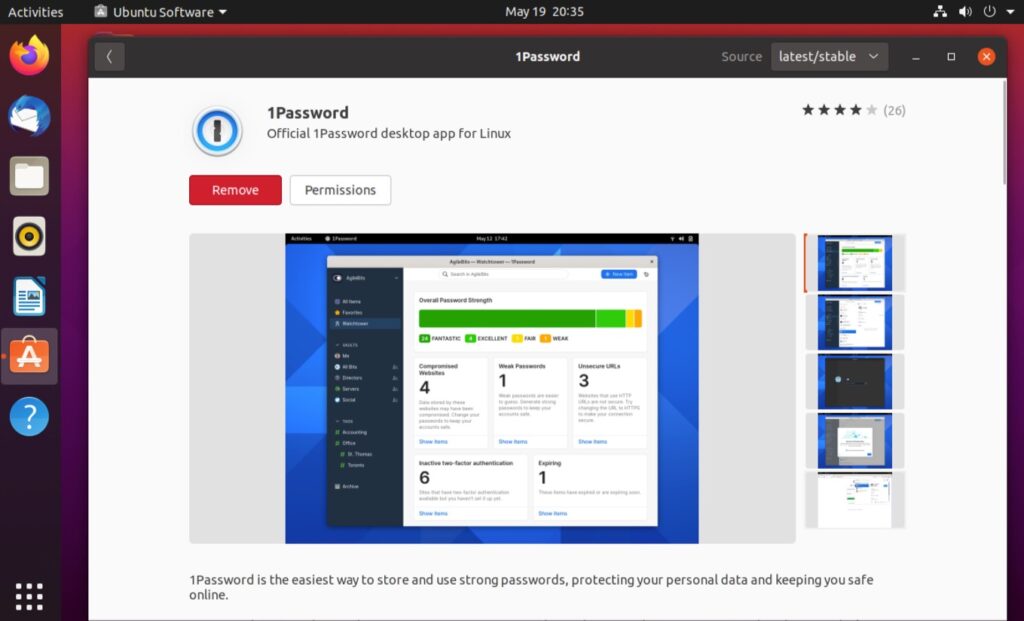Select the second screenshot thumbnail
1024x621 pixels.
855,322
